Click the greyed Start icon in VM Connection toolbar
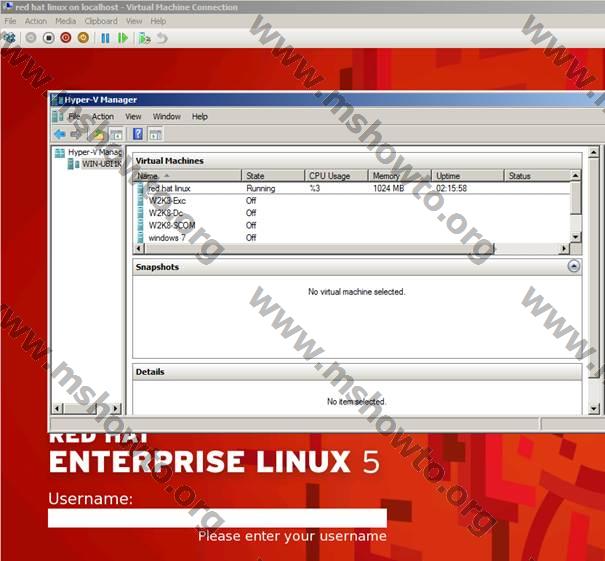Viewport: 605px width, 561px height. 30,38
